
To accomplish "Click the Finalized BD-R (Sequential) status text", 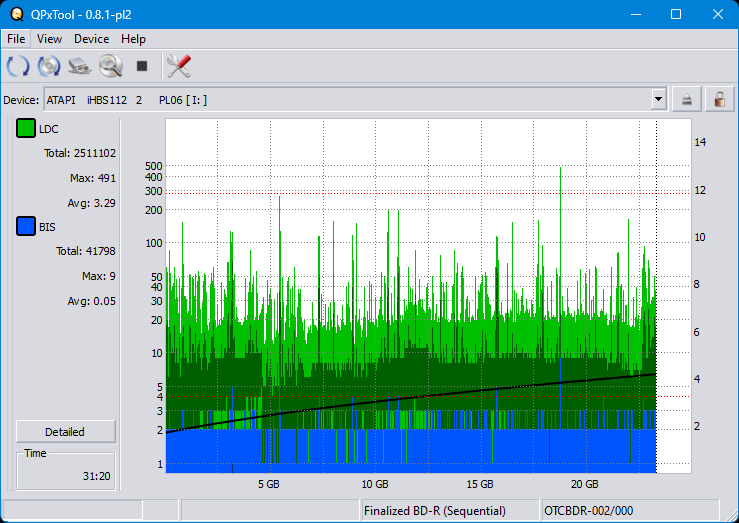I will 435,511.
